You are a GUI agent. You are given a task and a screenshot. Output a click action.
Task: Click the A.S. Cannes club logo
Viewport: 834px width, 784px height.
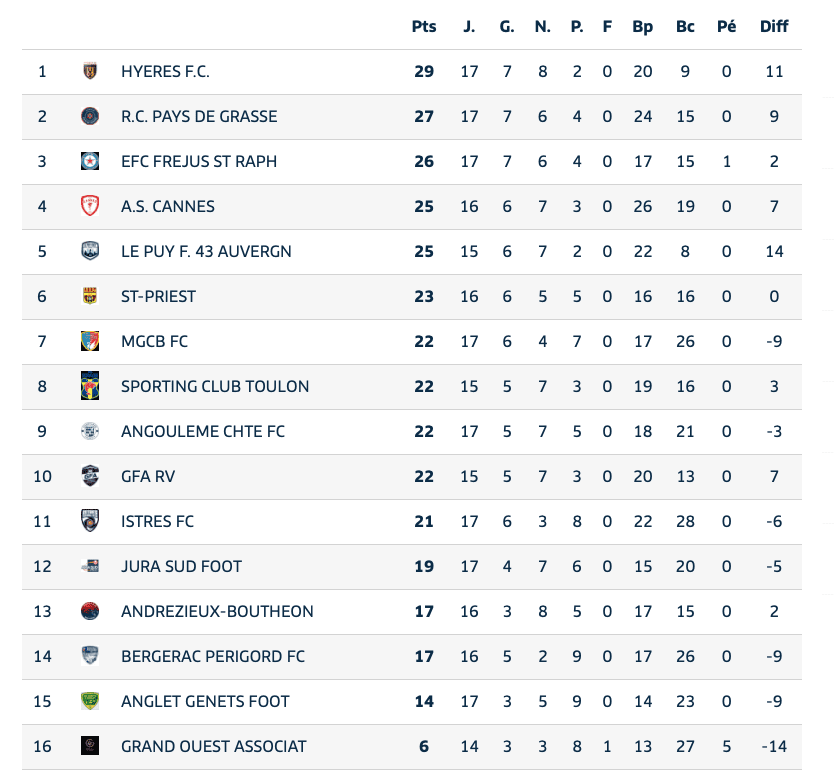point(90,206)
